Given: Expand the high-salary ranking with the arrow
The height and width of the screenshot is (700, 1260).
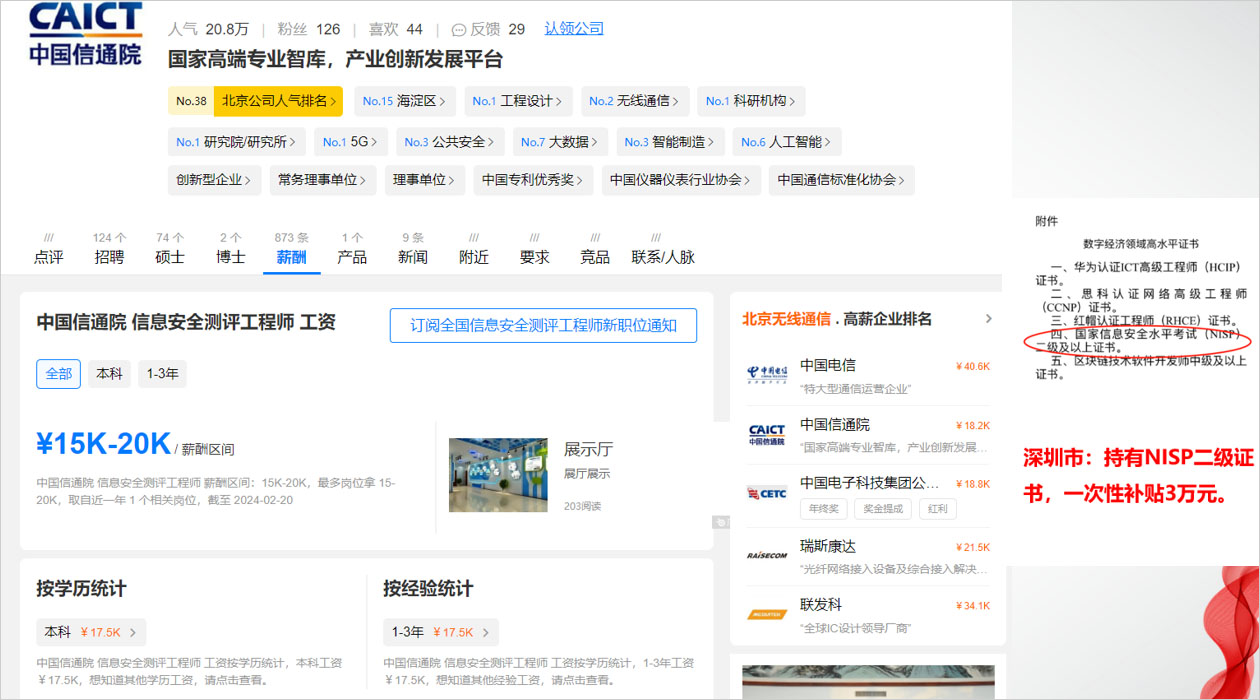Looking at the screenshot, I should [988, 319].
